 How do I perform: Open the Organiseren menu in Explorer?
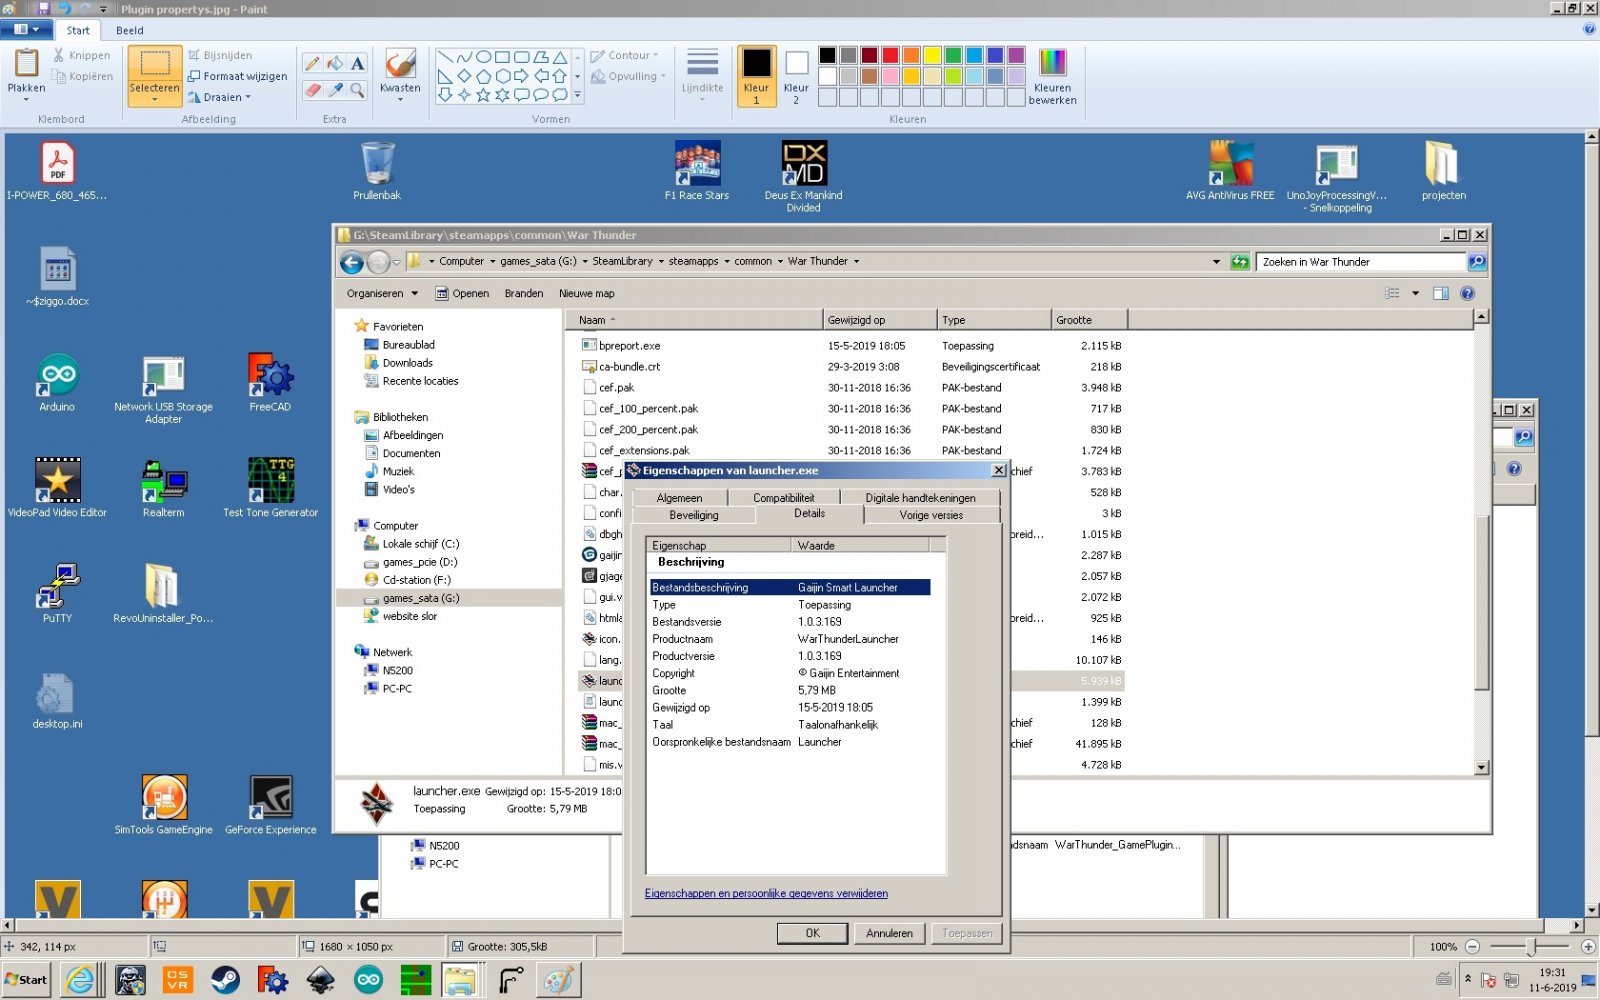tap(382, 294)
